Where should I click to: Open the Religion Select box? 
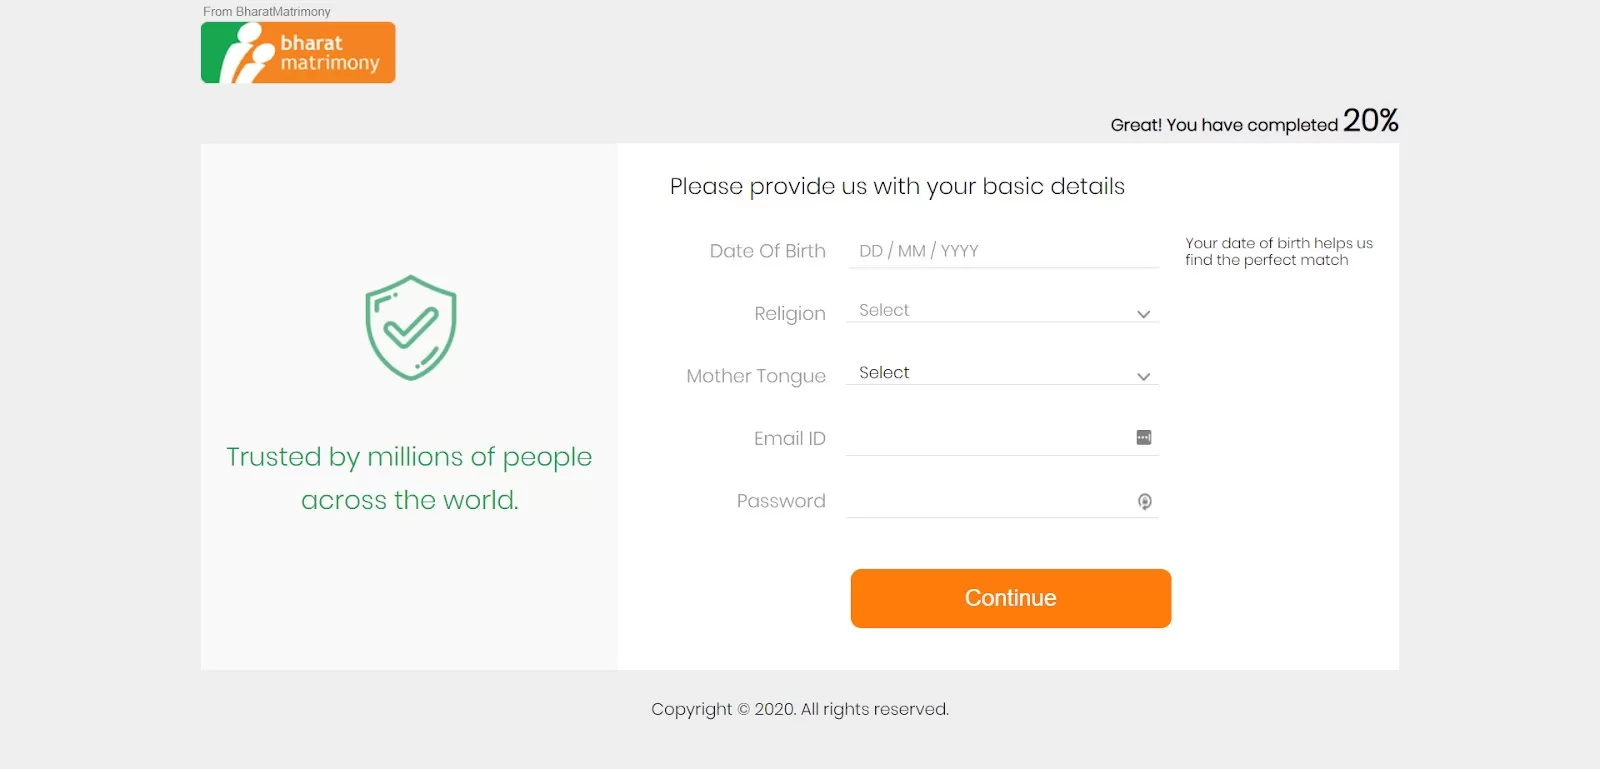(x=990, y=311)
